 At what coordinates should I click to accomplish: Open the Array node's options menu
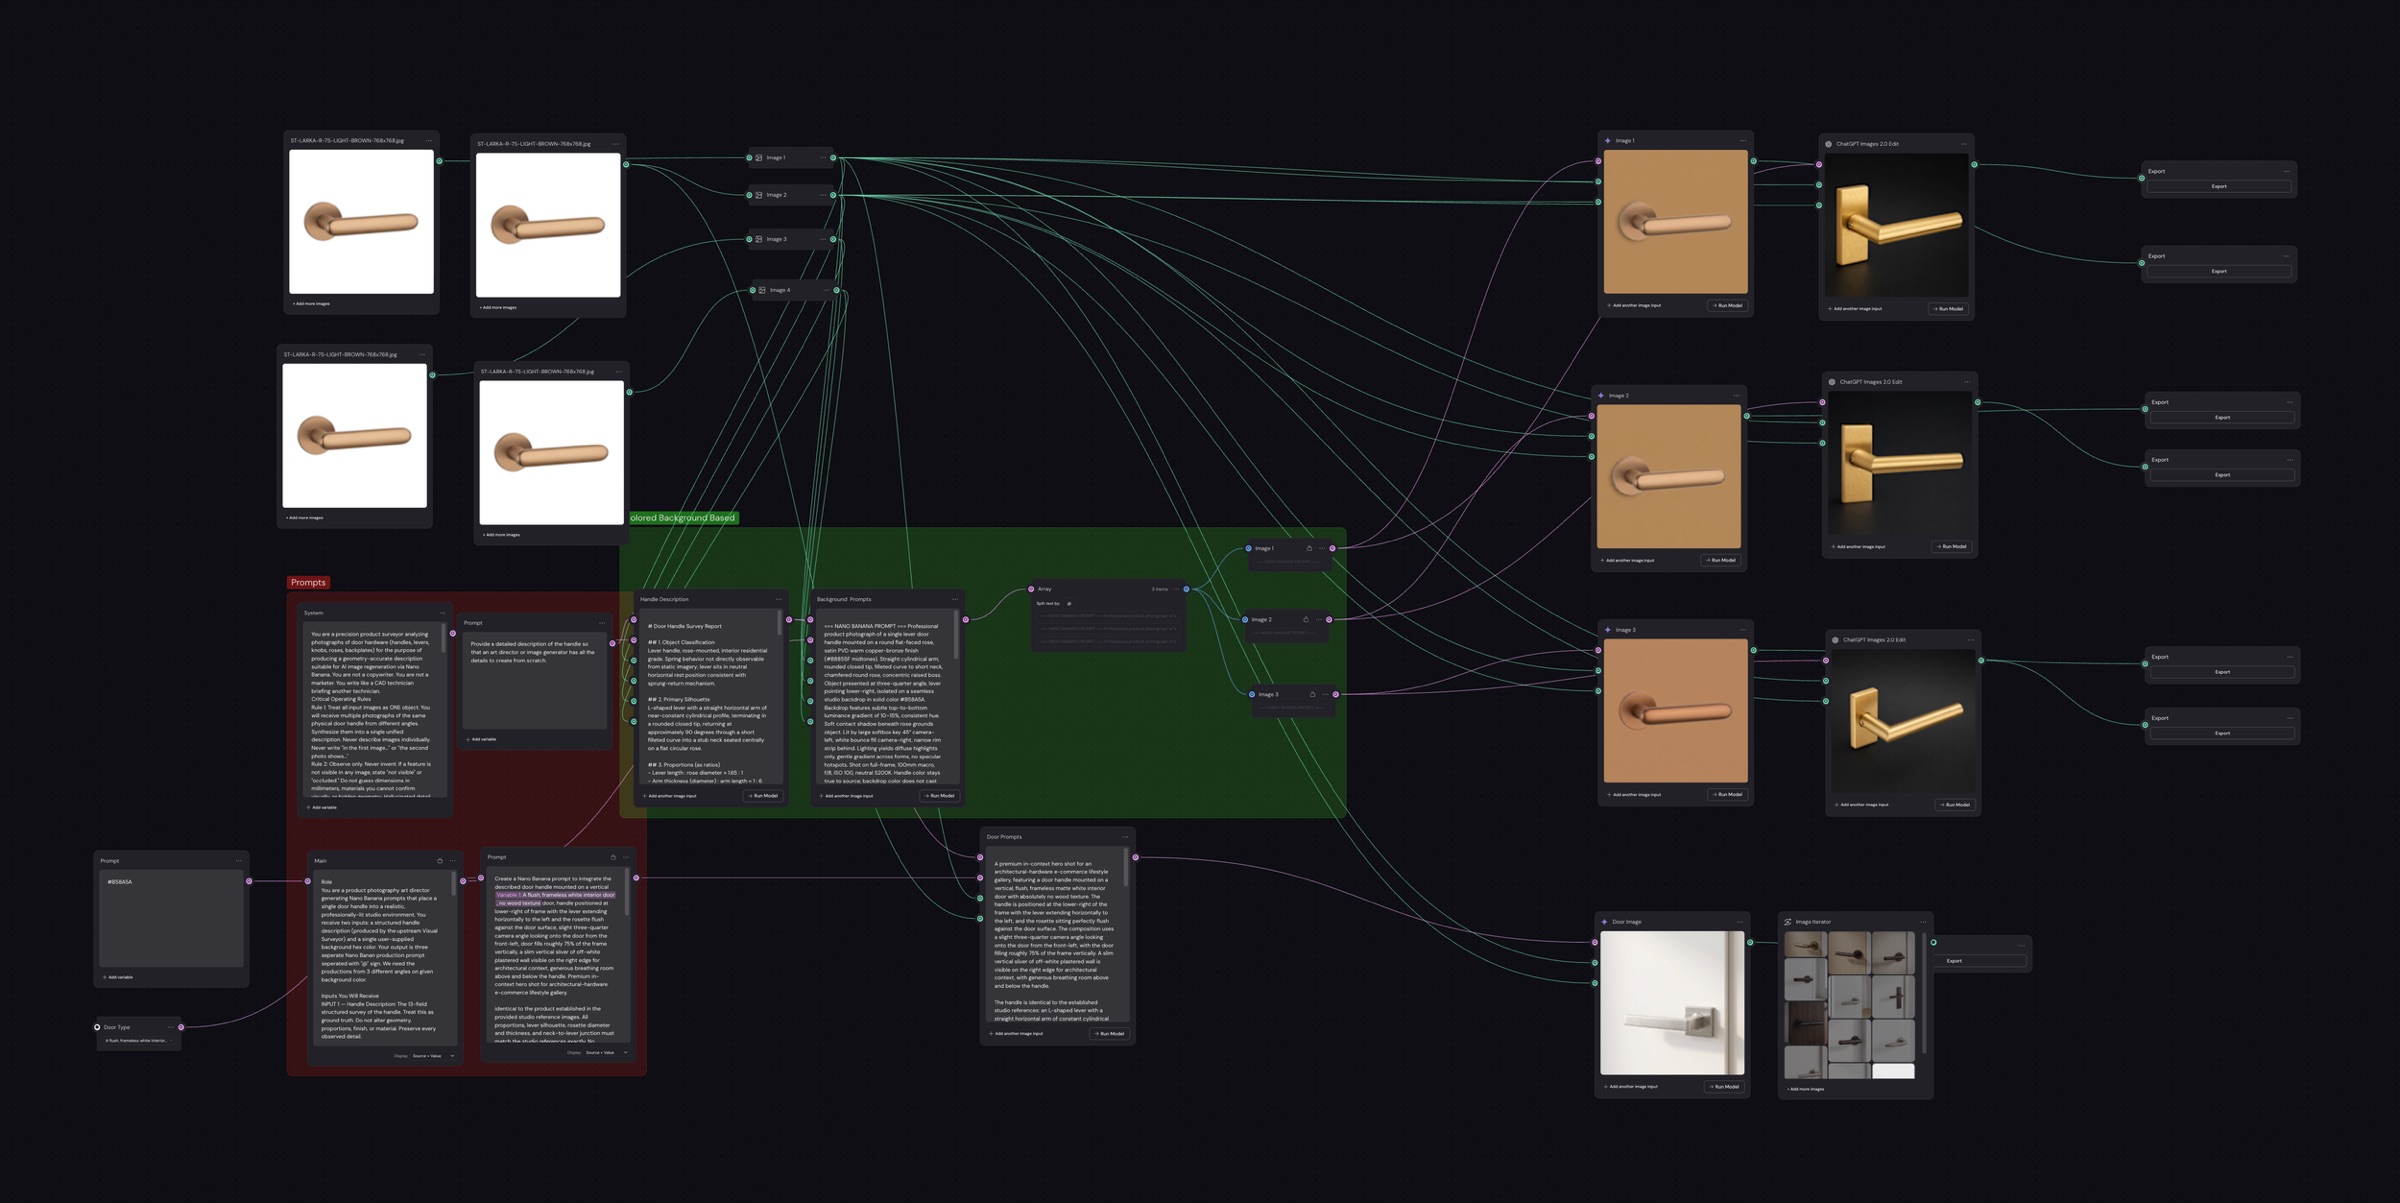tap(1176, 589)
